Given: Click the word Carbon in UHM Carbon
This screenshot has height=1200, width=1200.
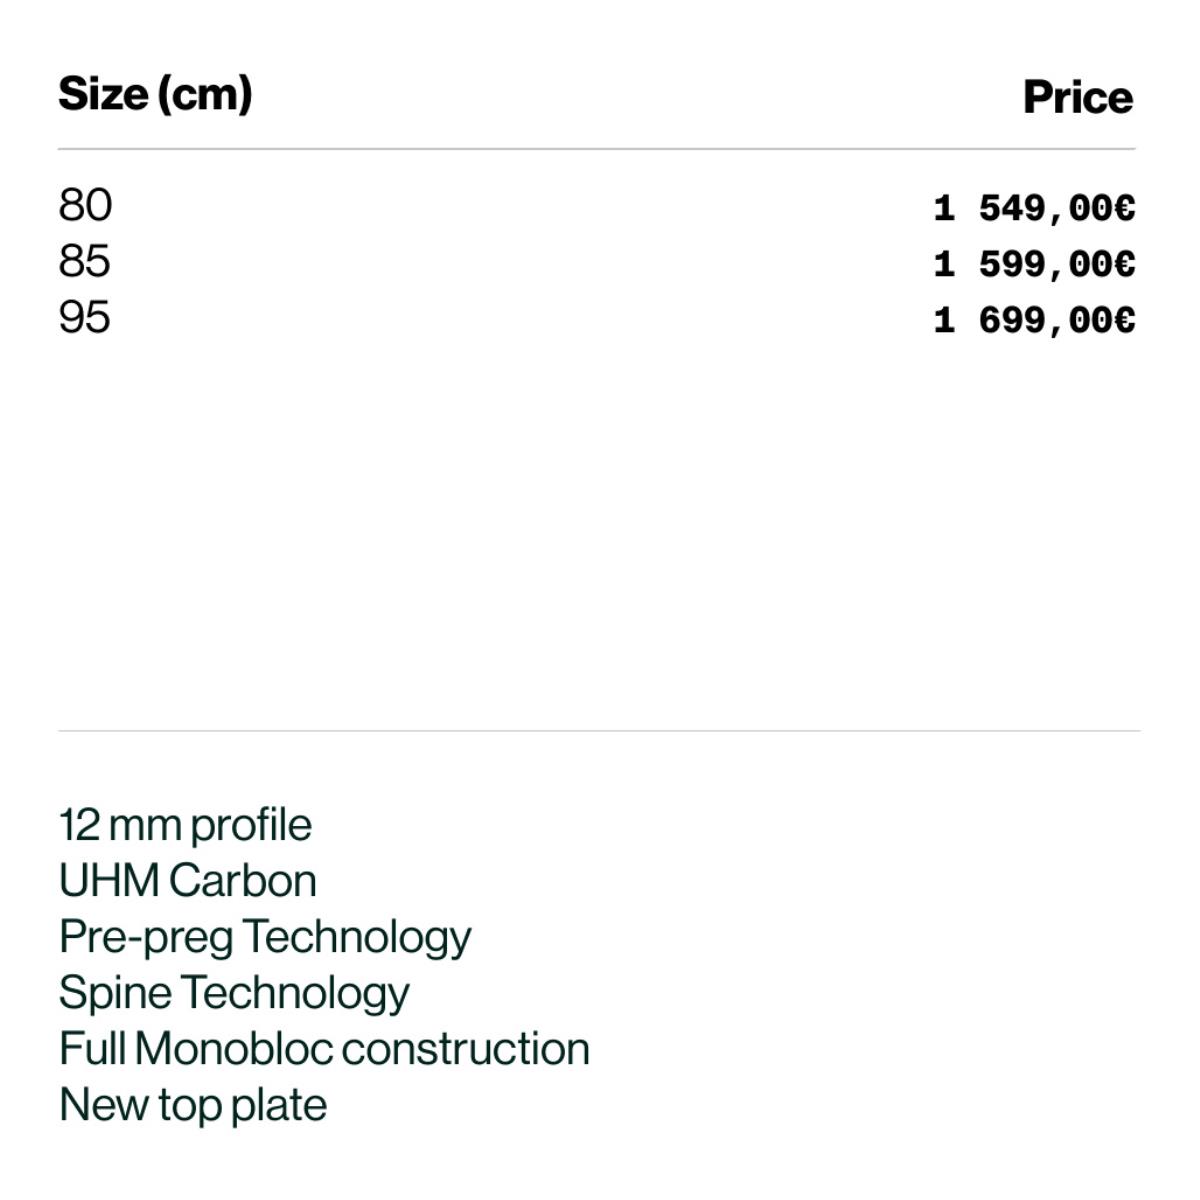Looking at the screenshot, I should [242, 882].
